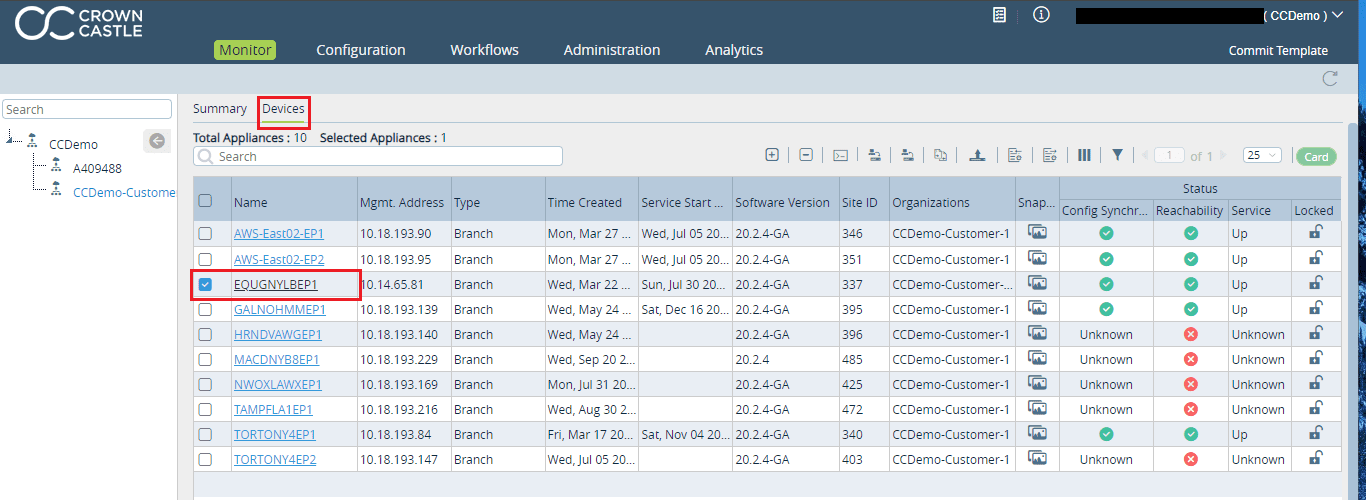Open the Configuration menu
The image size is (1366, 500).
[361, 50]
